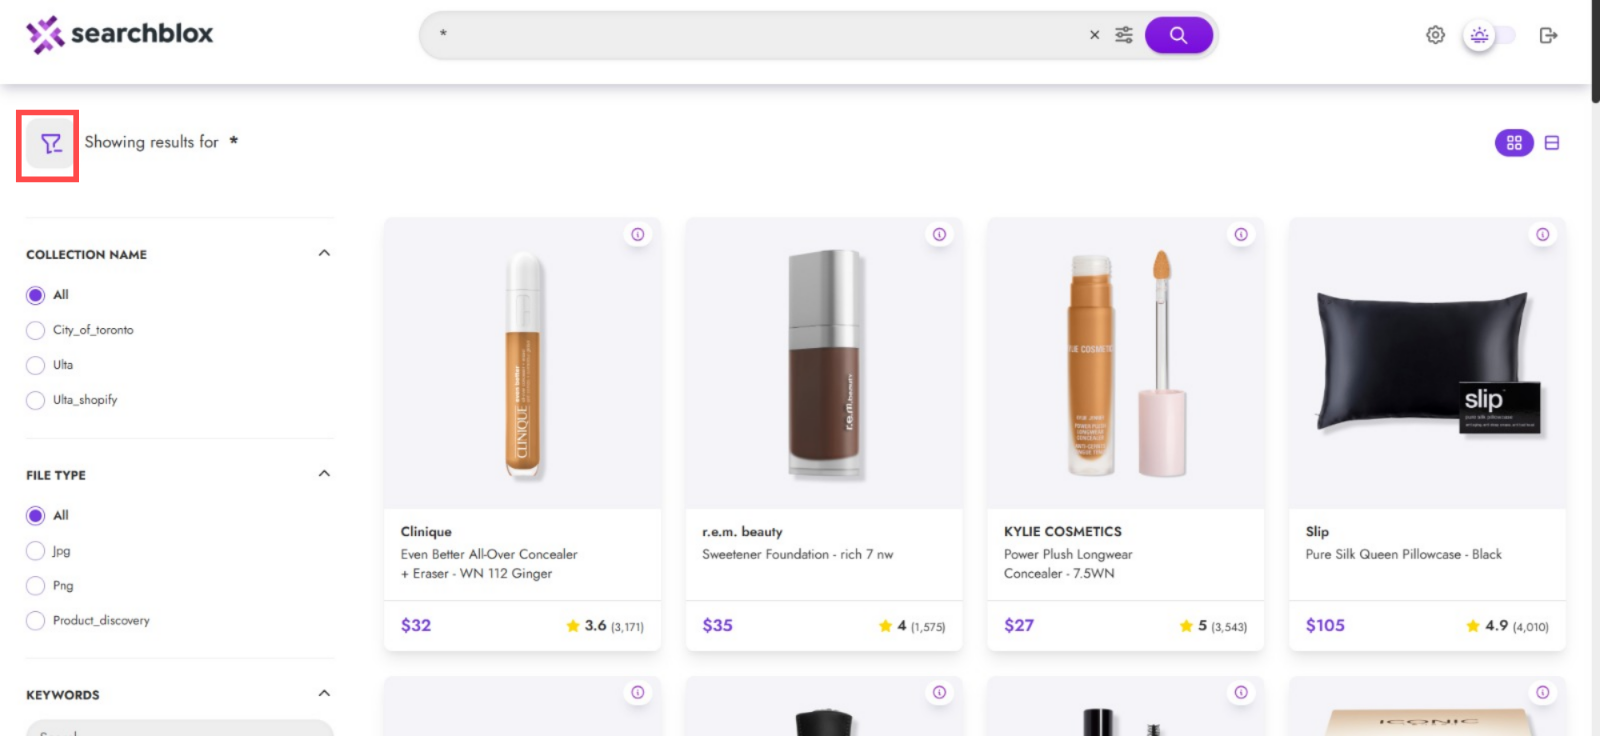Switch to list view layout

[1552, 143]
